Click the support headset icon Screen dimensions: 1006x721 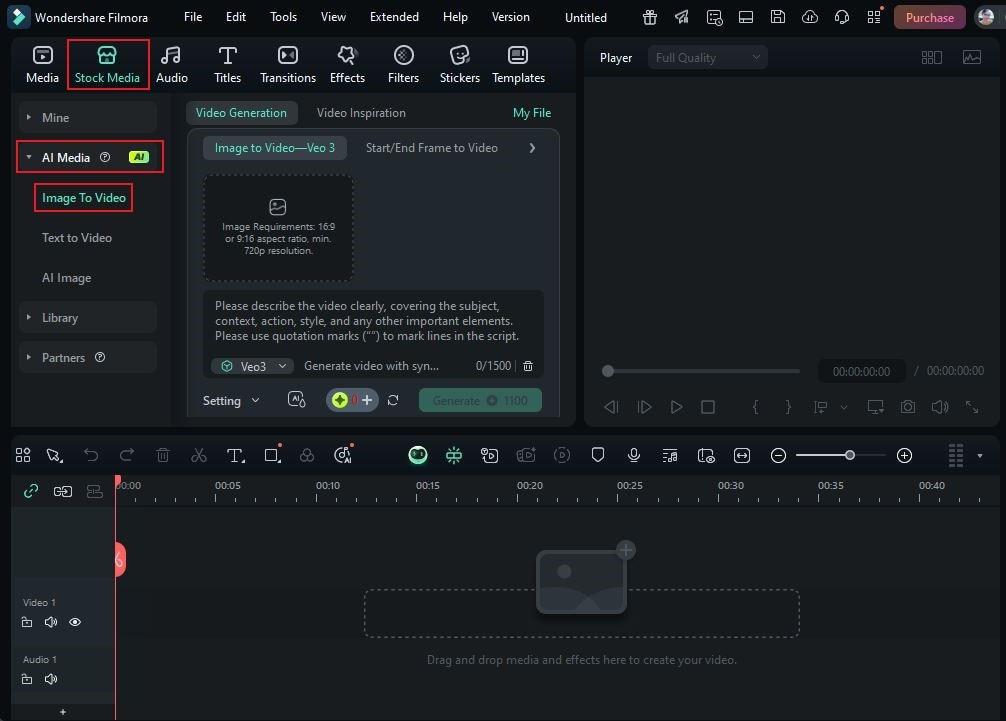tap(842, 17)
